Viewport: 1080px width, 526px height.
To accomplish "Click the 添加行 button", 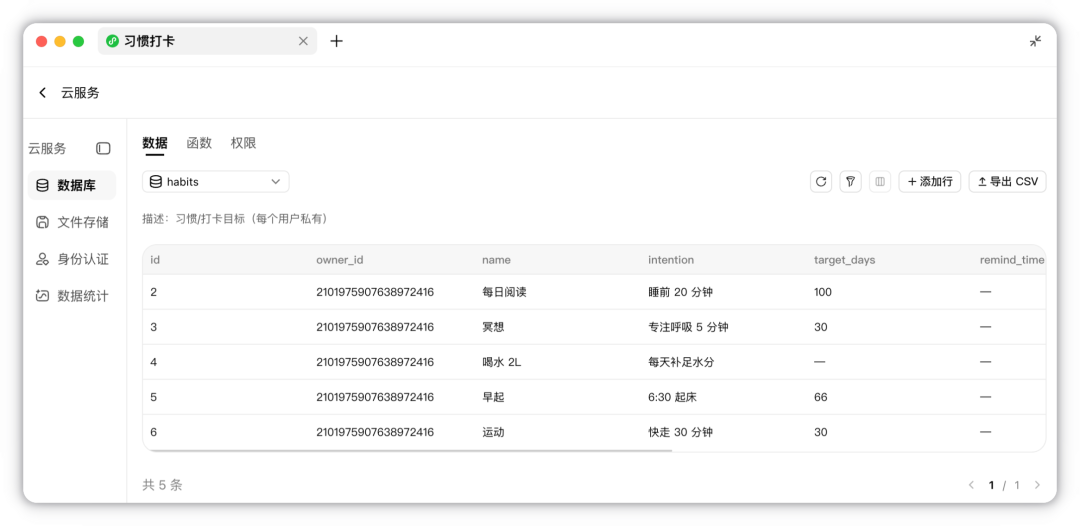I will [x=930, y=182].
